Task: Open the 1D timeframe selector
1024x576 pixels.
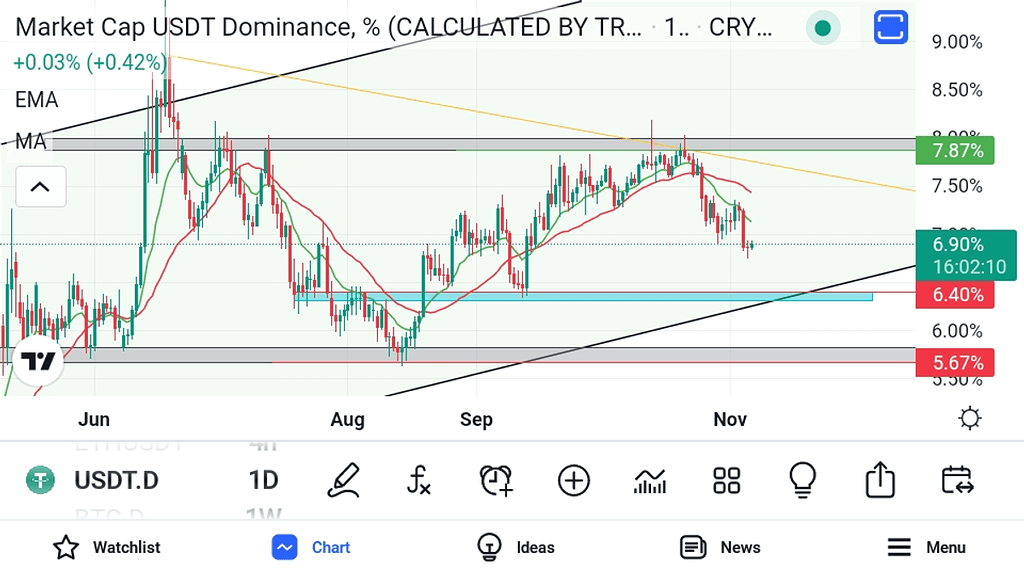Action: 263,480
